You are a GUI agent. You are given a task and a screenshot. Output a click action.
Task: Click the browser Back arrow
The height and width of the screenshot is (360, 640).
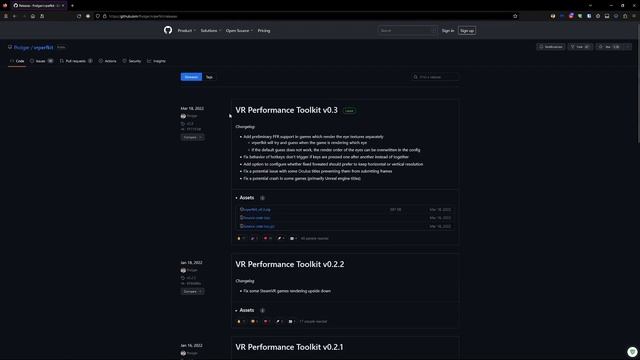pos(14,16)
